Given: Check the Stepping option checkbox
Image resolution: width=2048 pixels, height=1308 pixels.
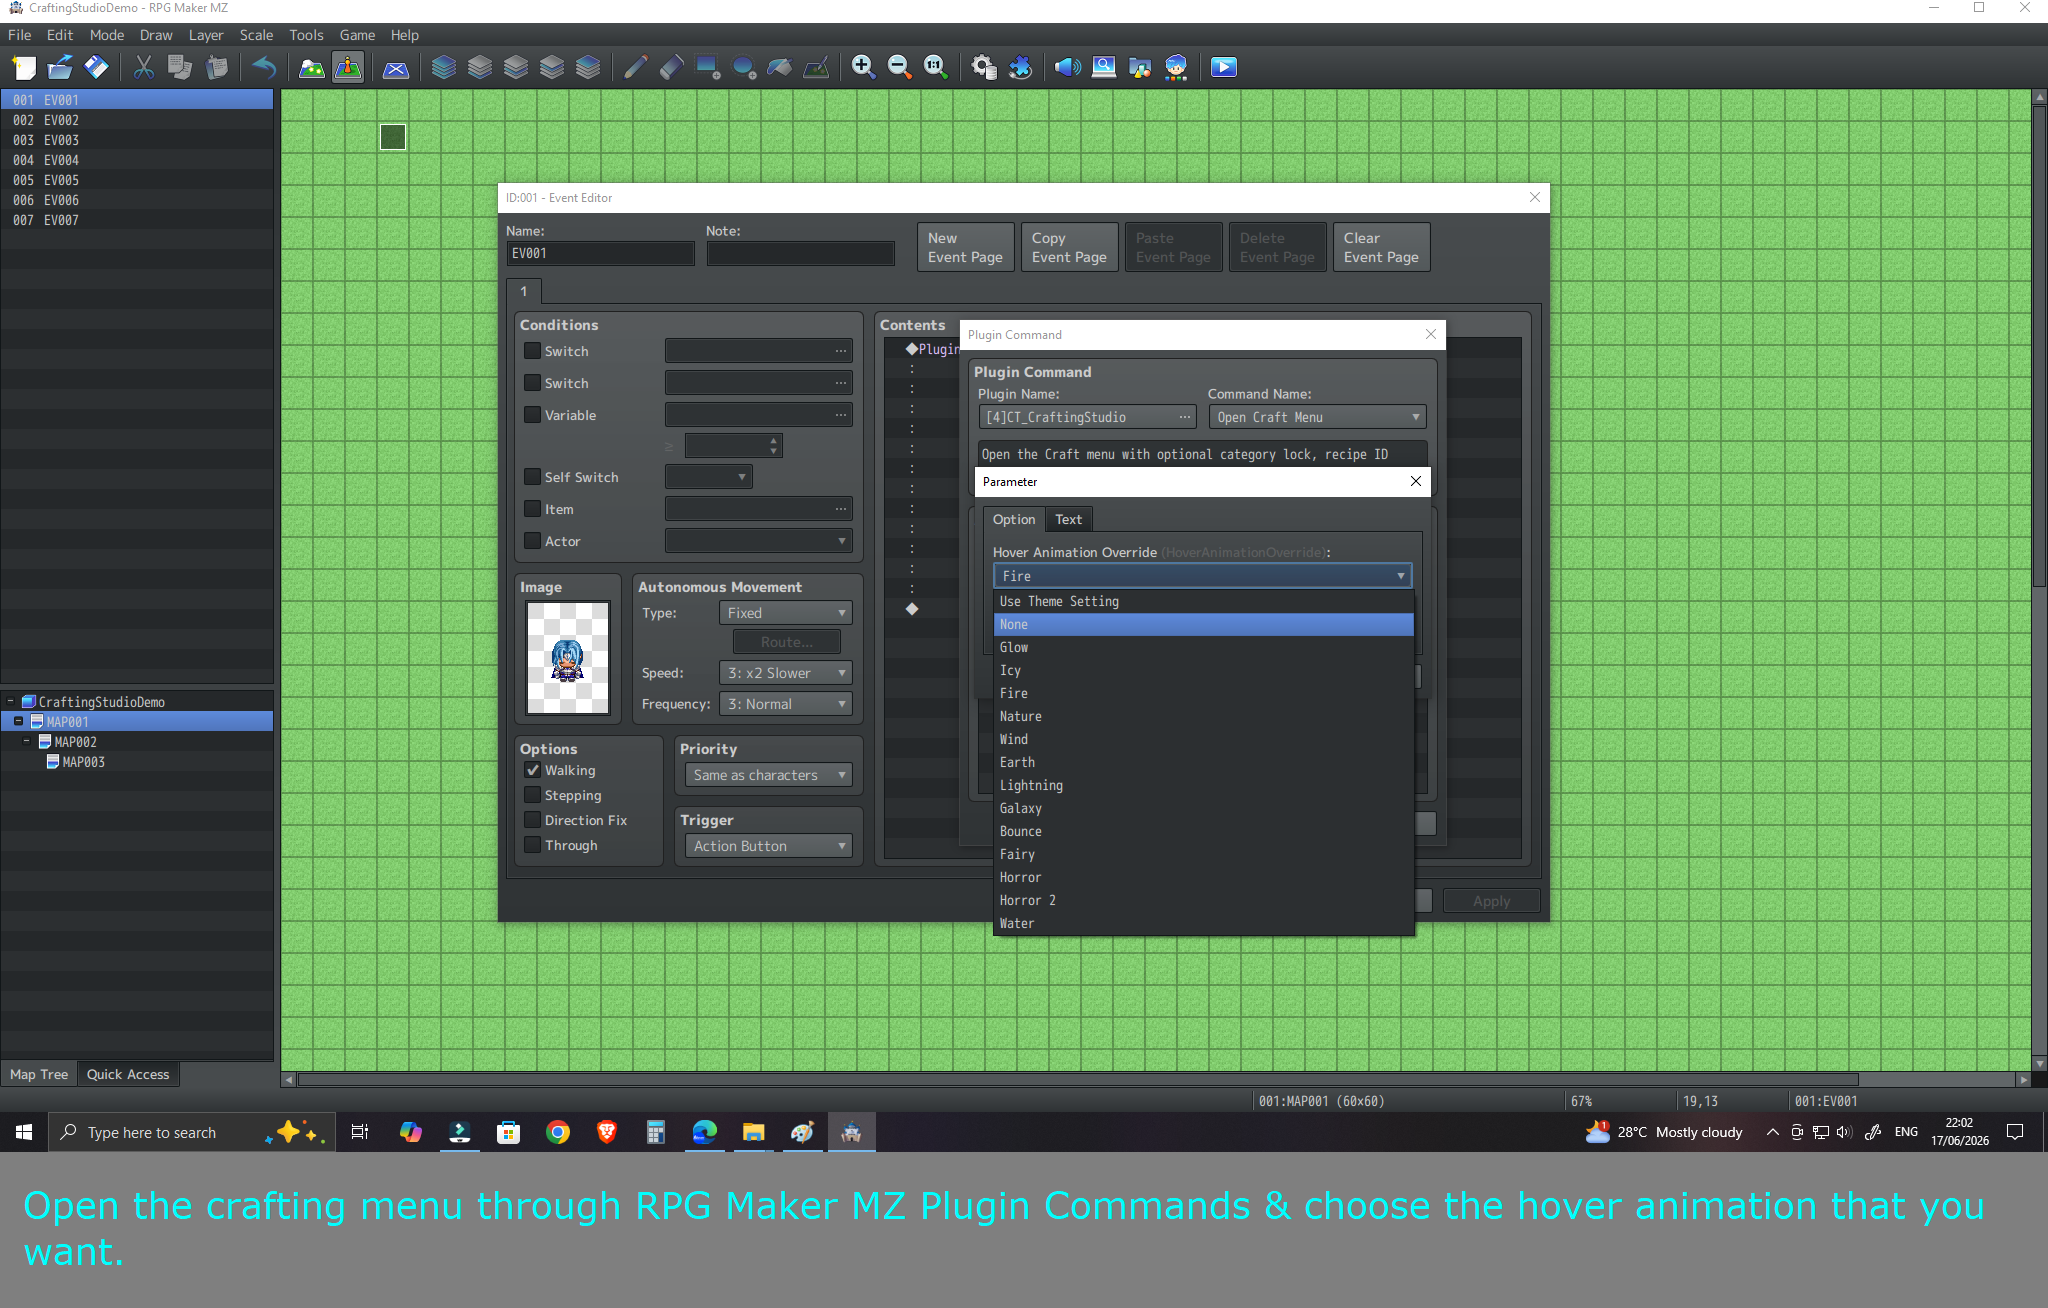Looking at the screenshot, I should pos(533,795).
